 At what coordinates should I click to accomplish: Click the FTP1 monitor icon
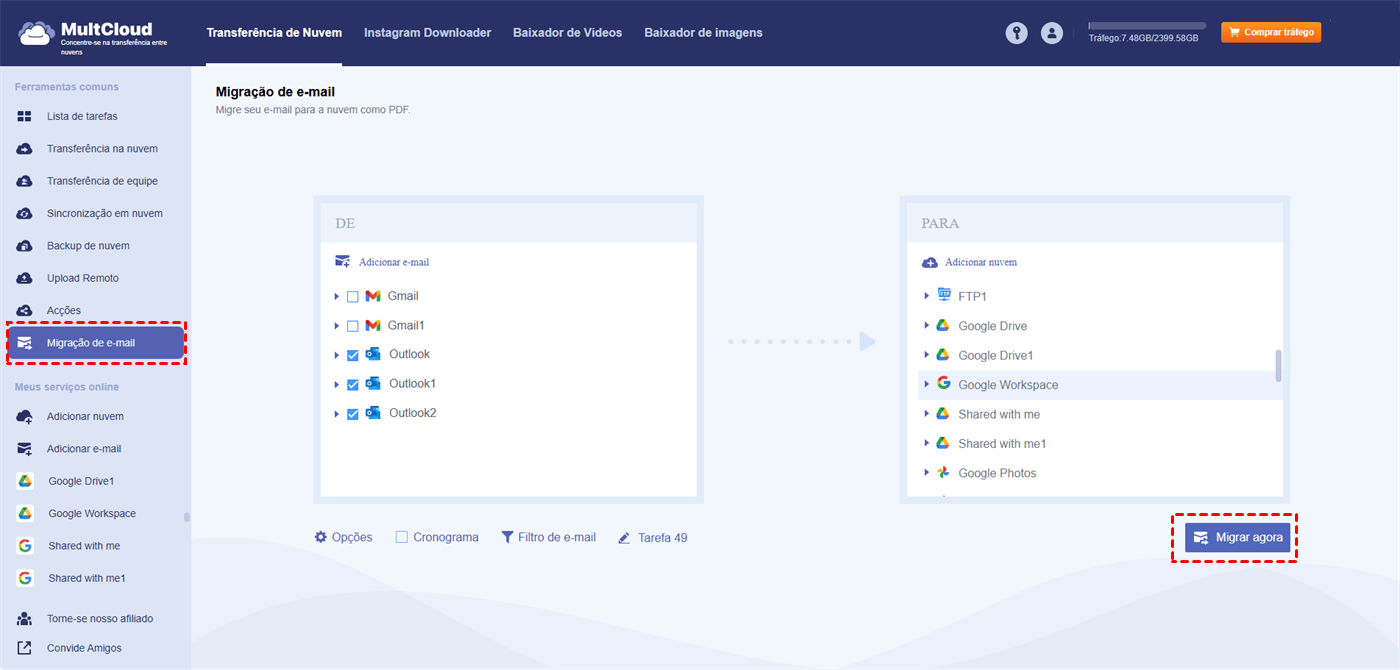(x=943, y=295)
